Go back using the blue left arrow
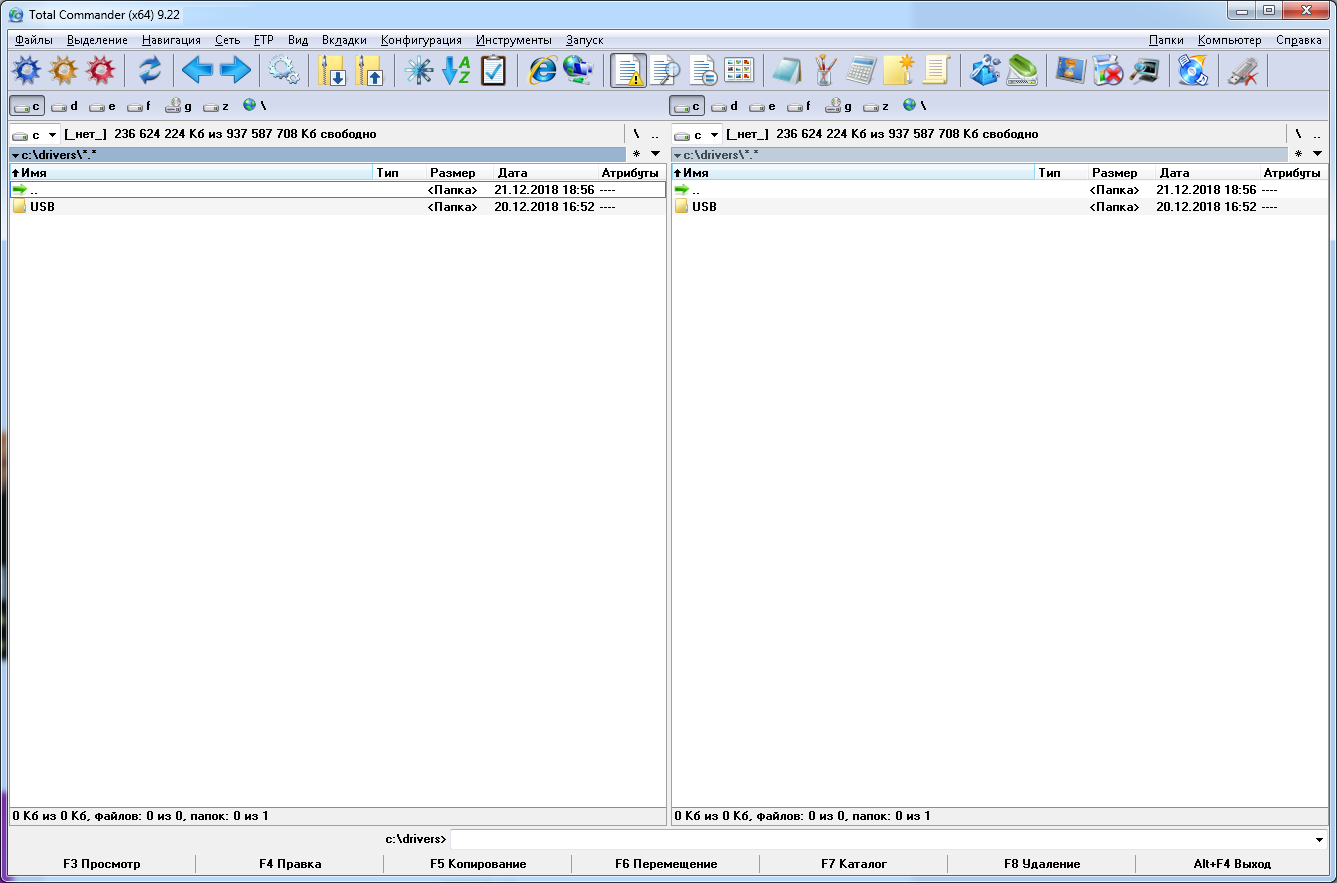Viewport: 1337px width, 883px height. click(198, 70)
